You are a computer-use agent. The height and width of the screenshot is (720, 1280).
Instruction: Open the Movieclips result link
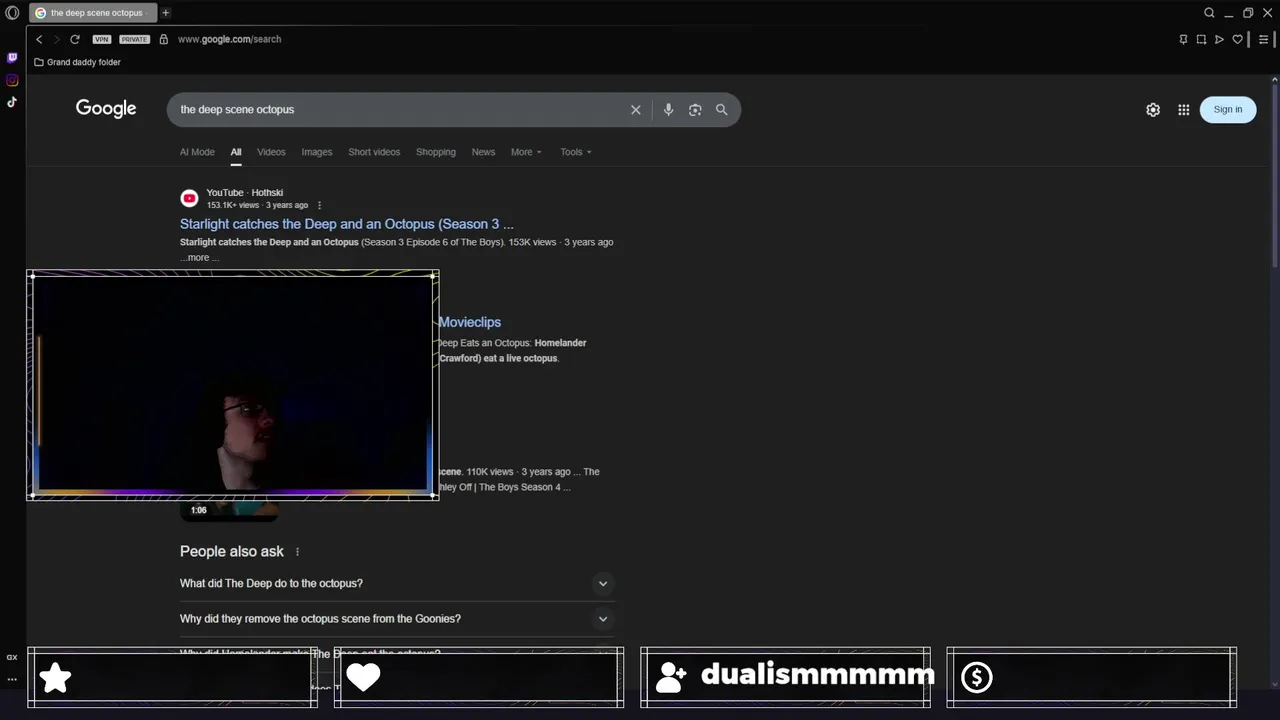470,322
